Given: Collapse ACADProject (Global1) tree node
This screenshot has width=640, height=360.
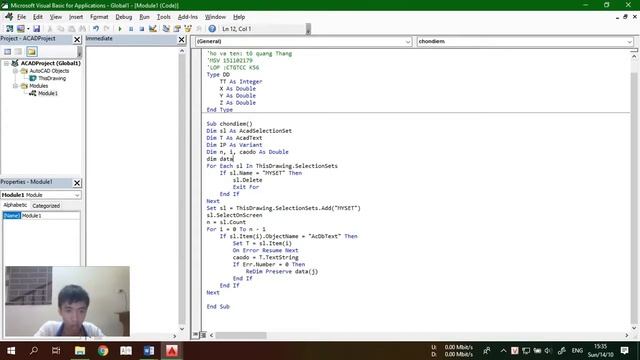Looking at the screenshot, I should coord(7,63).
